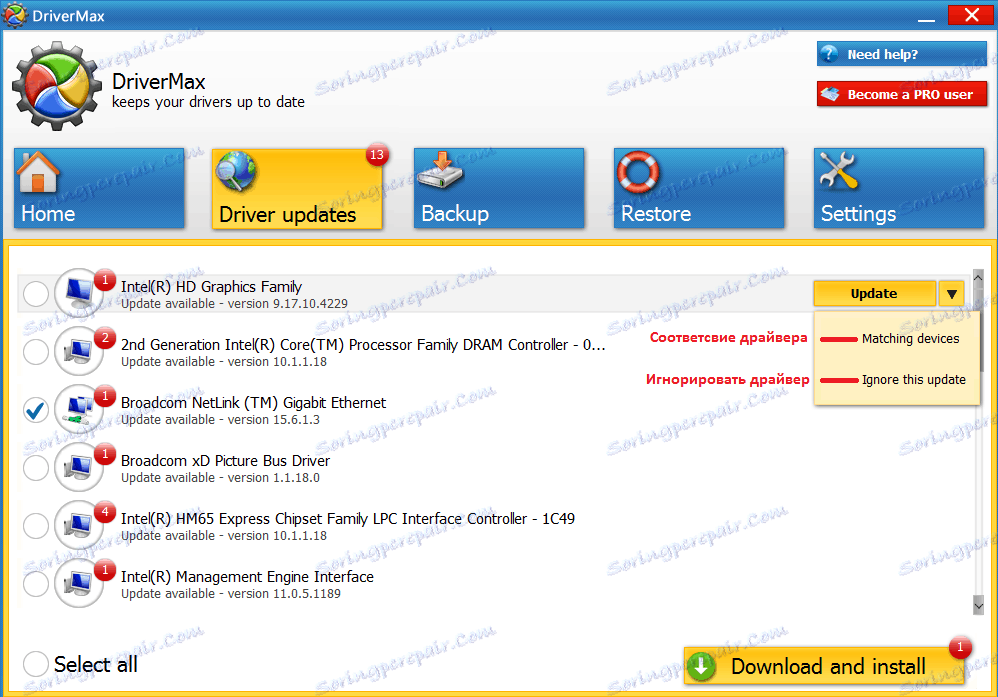Click the Settings wrench screwdriver icon

(838, 171)
